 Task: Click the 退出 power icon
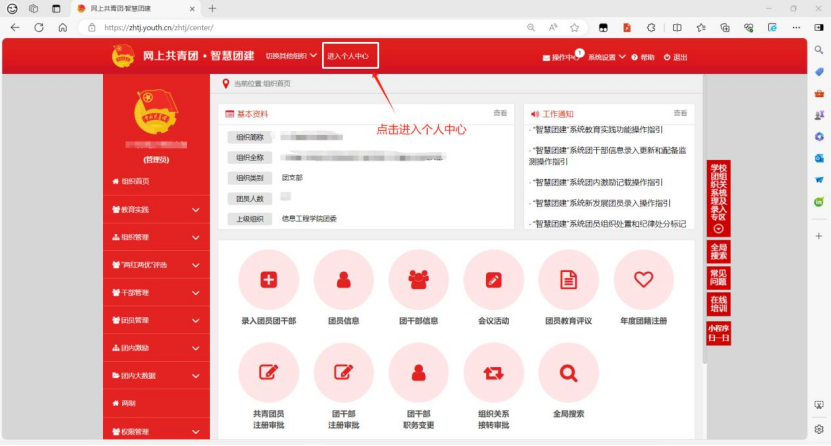667,57
